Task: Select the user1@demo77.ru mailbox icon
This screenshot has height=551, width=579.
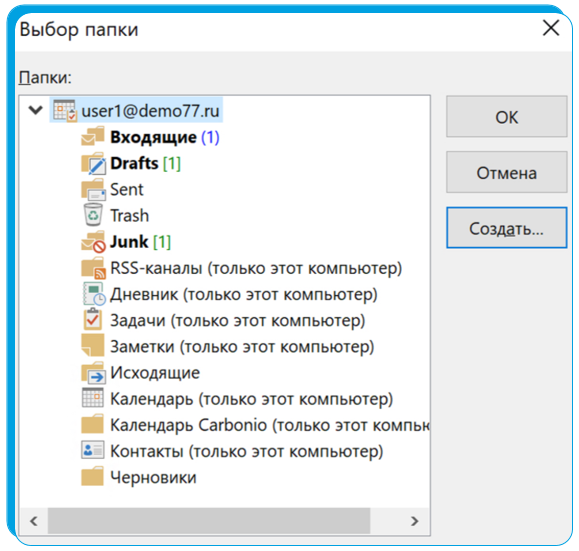Action: point(65,110)
